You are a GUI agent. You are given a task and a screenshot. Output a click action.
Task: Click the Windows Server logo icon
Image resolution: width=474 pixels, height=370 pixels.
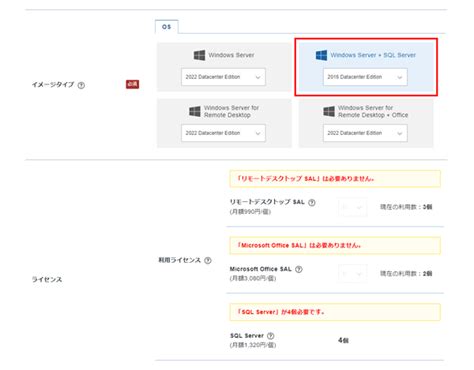[199, 55]
